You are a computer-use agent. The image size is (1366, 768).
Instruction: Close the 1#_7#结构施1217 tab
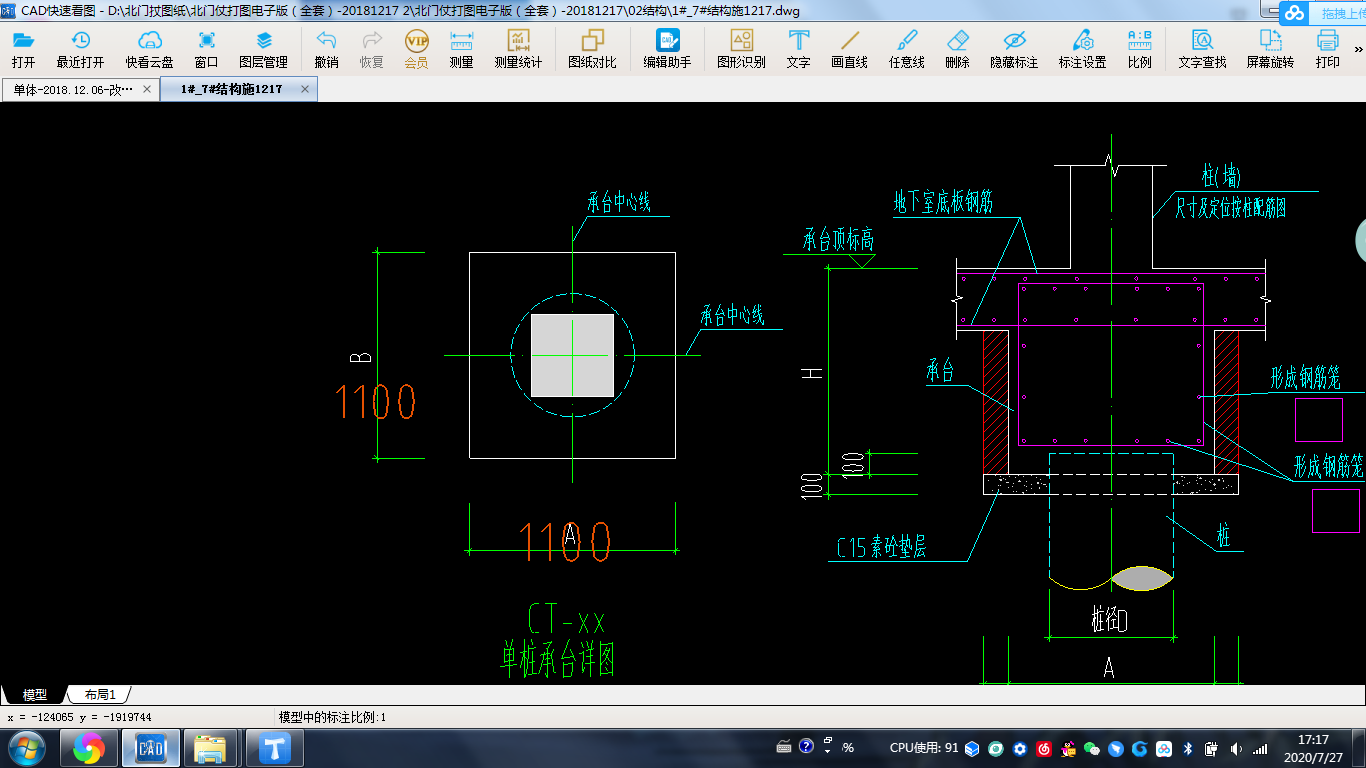point(306,89)
